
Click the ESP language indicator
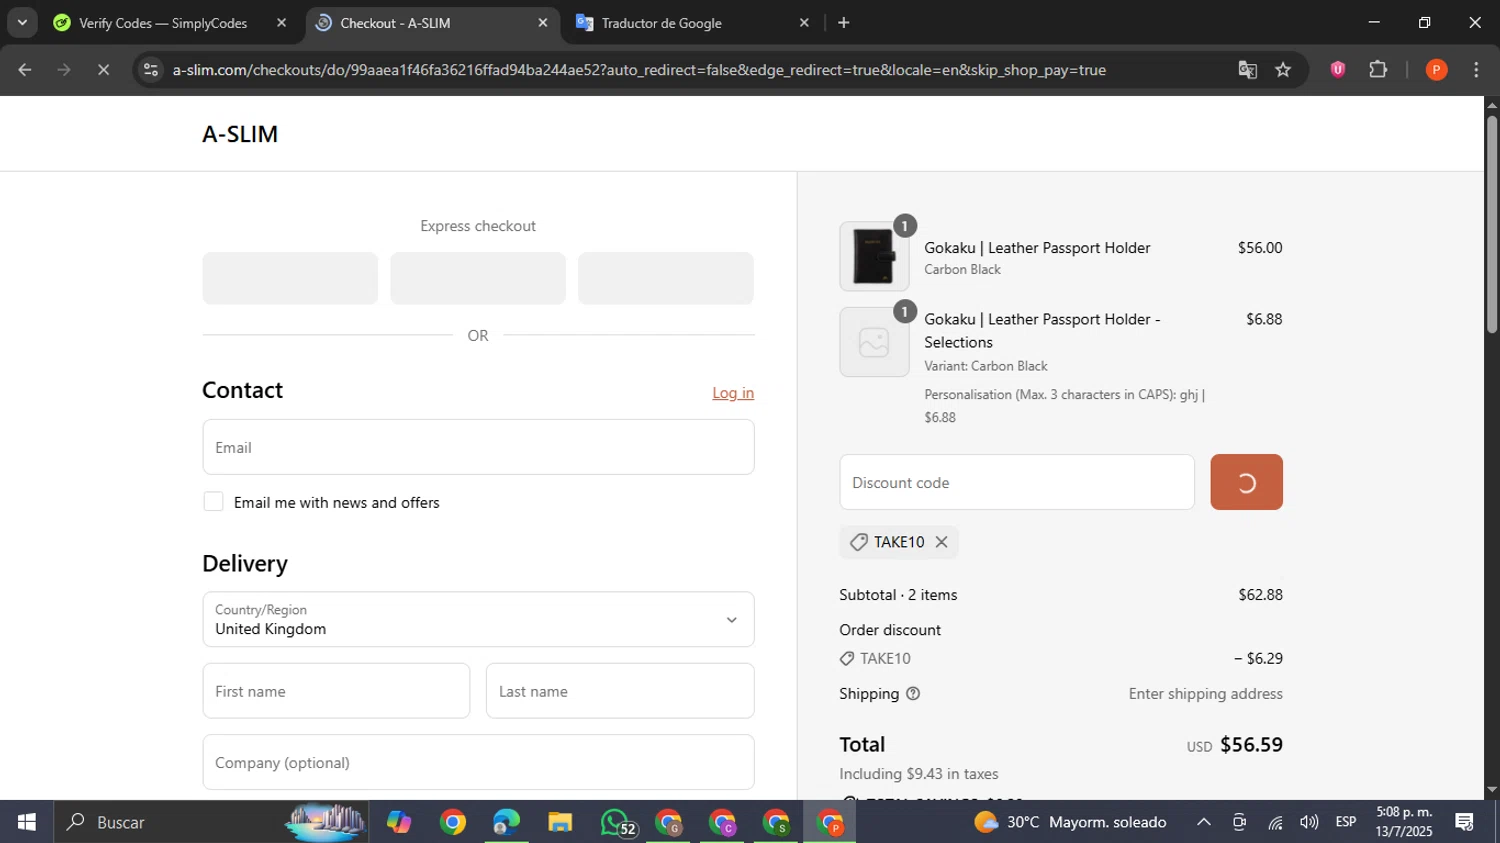point(1346,822)
